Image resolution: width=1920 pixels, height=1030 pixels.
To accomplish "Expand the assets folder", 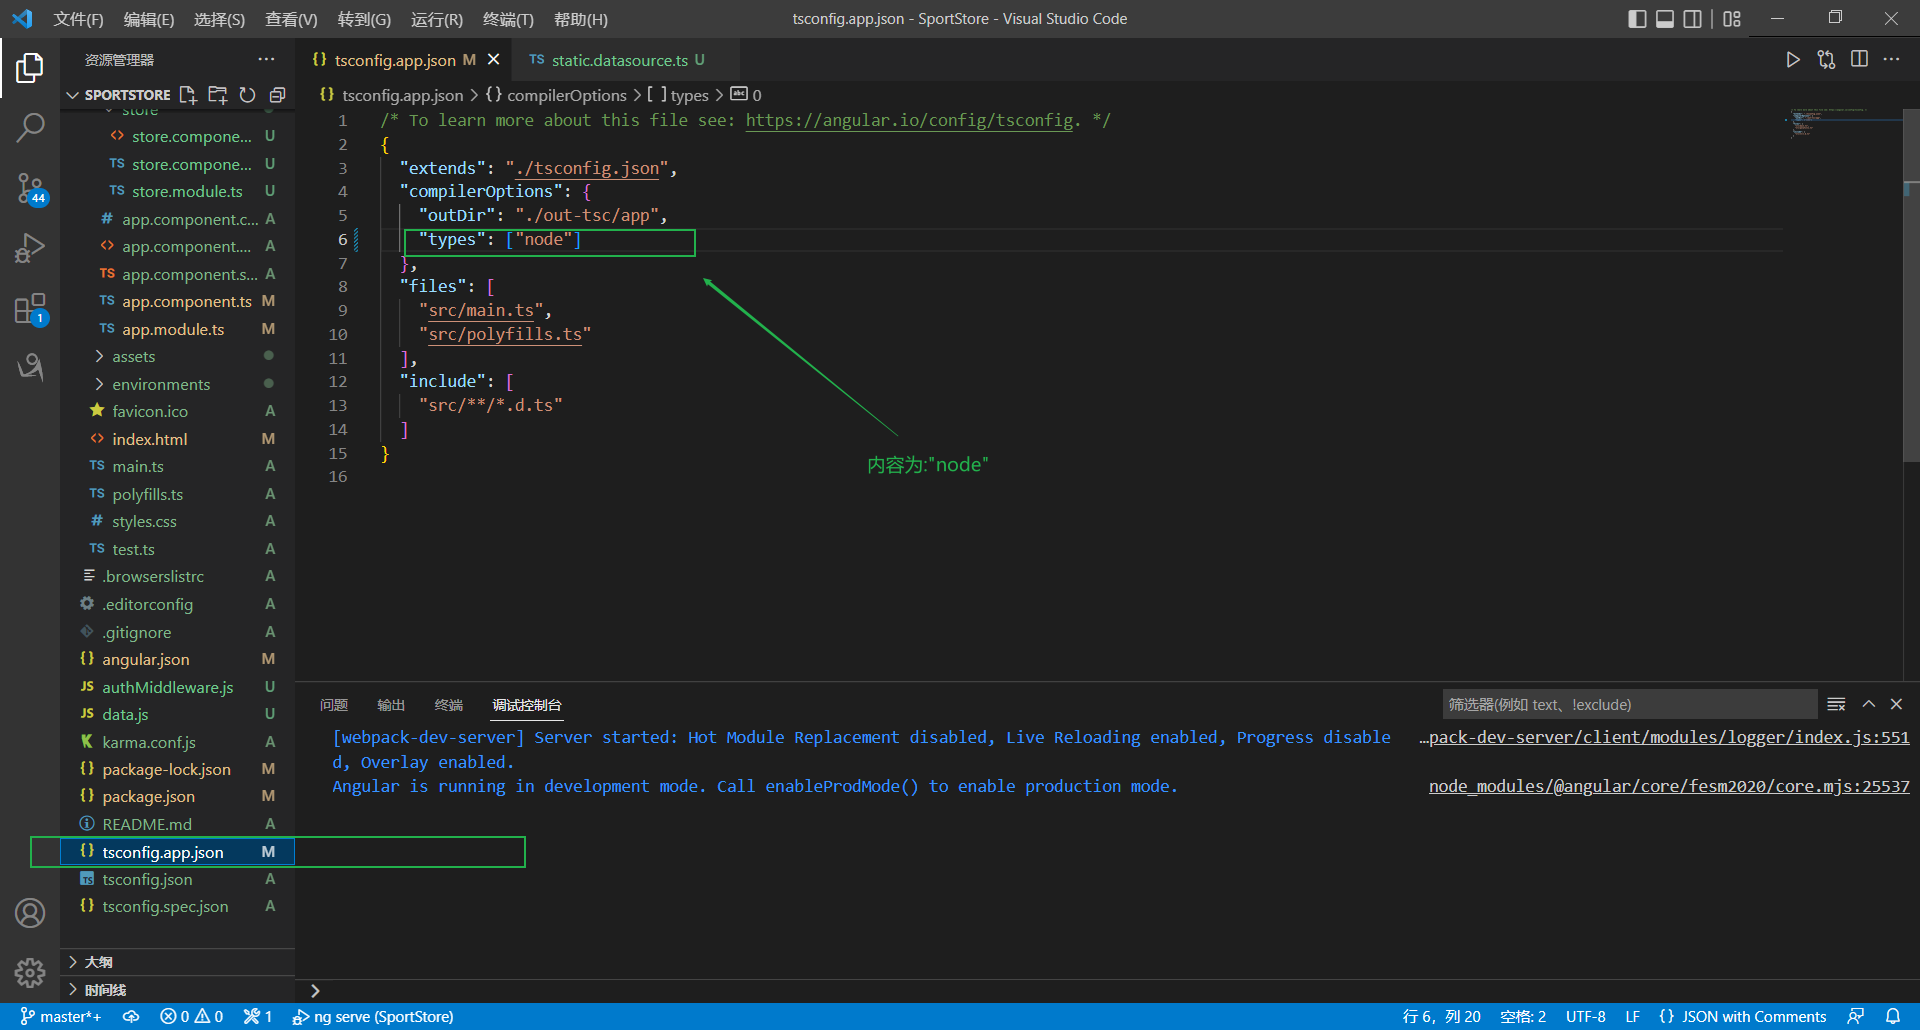I will point(133,357).
